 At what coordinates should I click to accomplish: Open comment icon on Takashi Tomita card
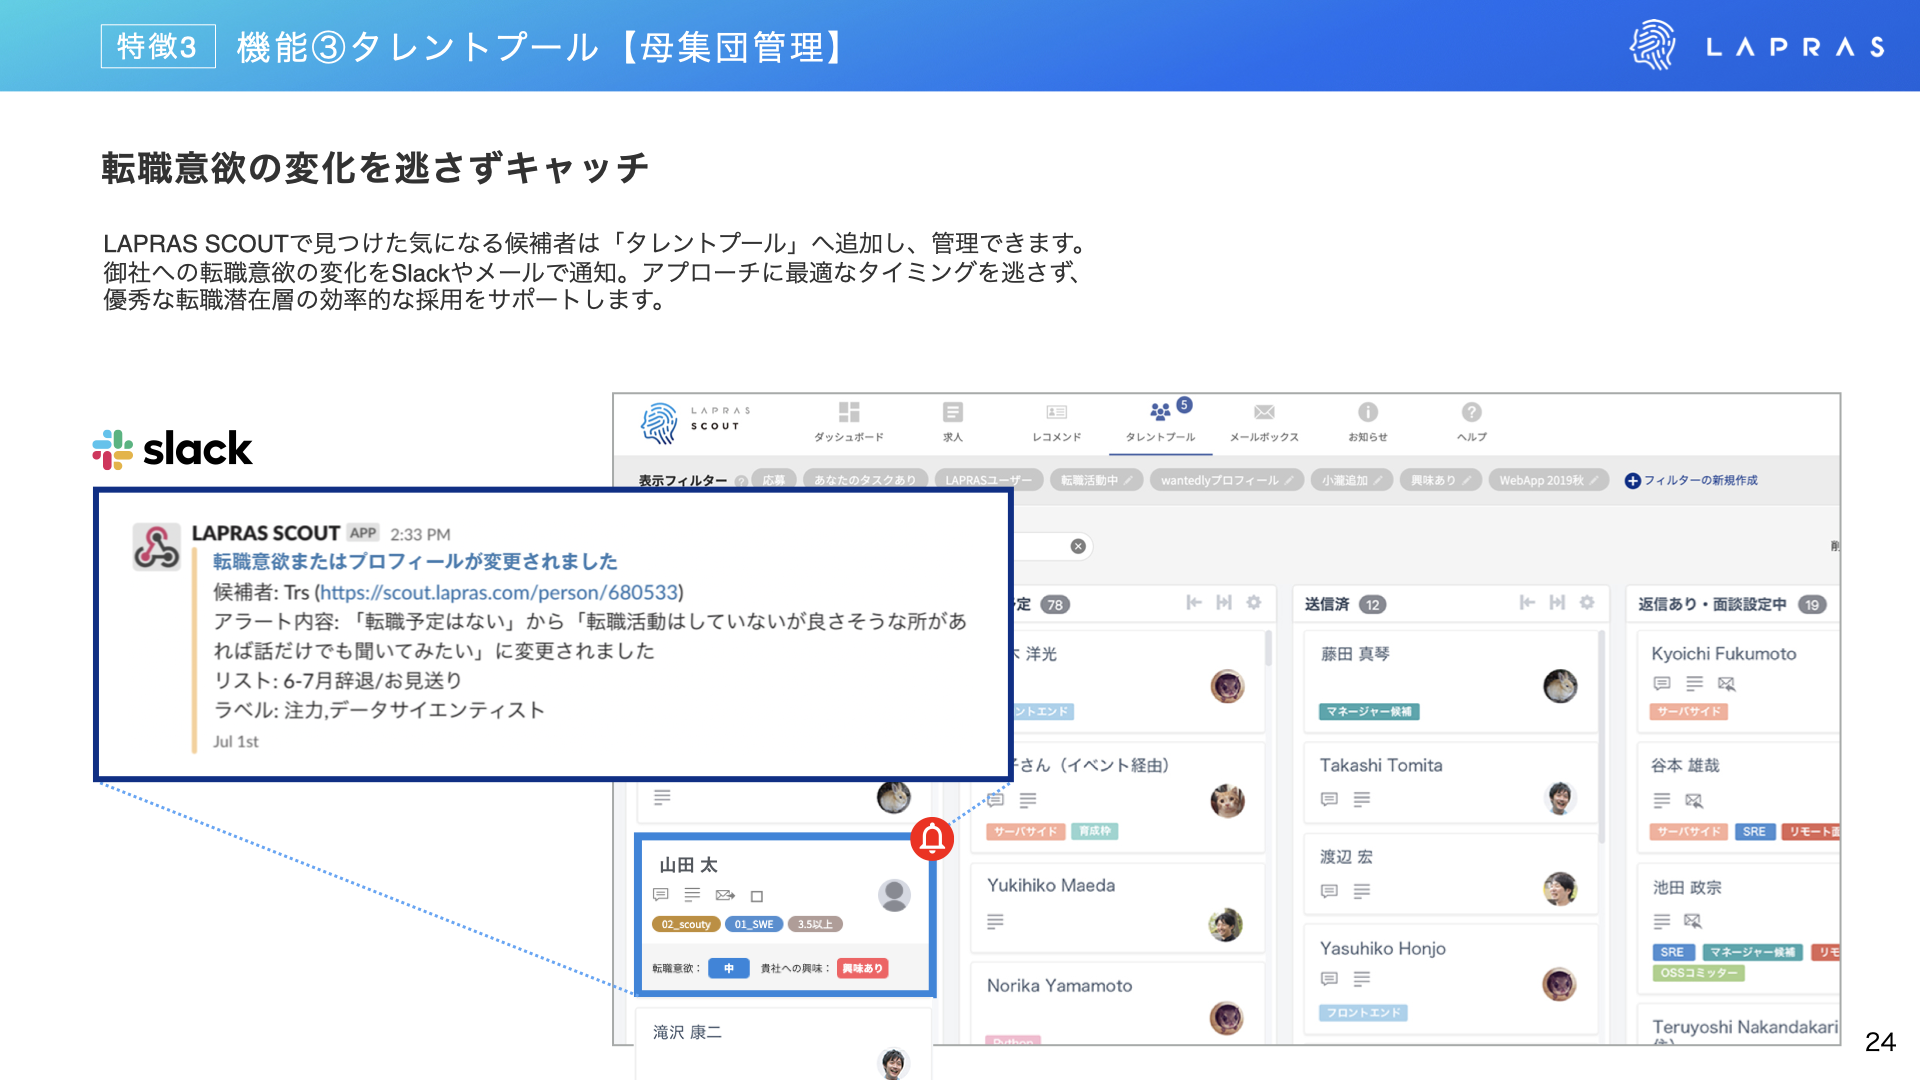[x=1329, y=799]
